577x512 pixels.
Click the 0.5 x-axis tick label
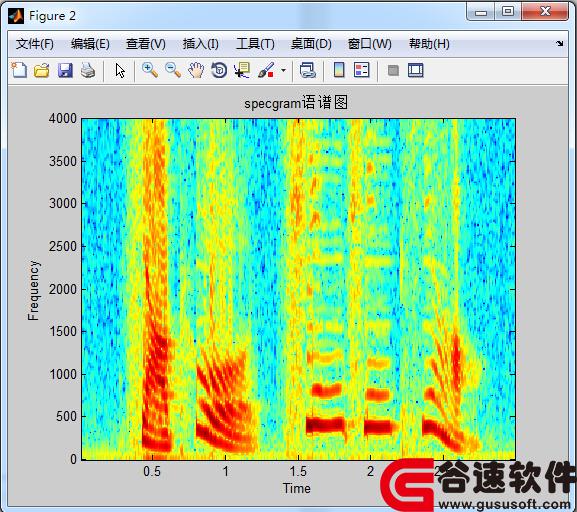(152, 472)
